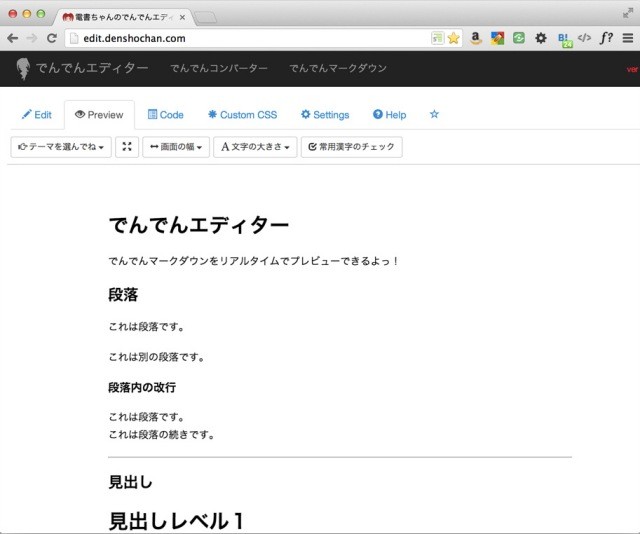Open the でんでんコンバーター link
This screenshot has height=534, width=640.
[x=219, y=68]
